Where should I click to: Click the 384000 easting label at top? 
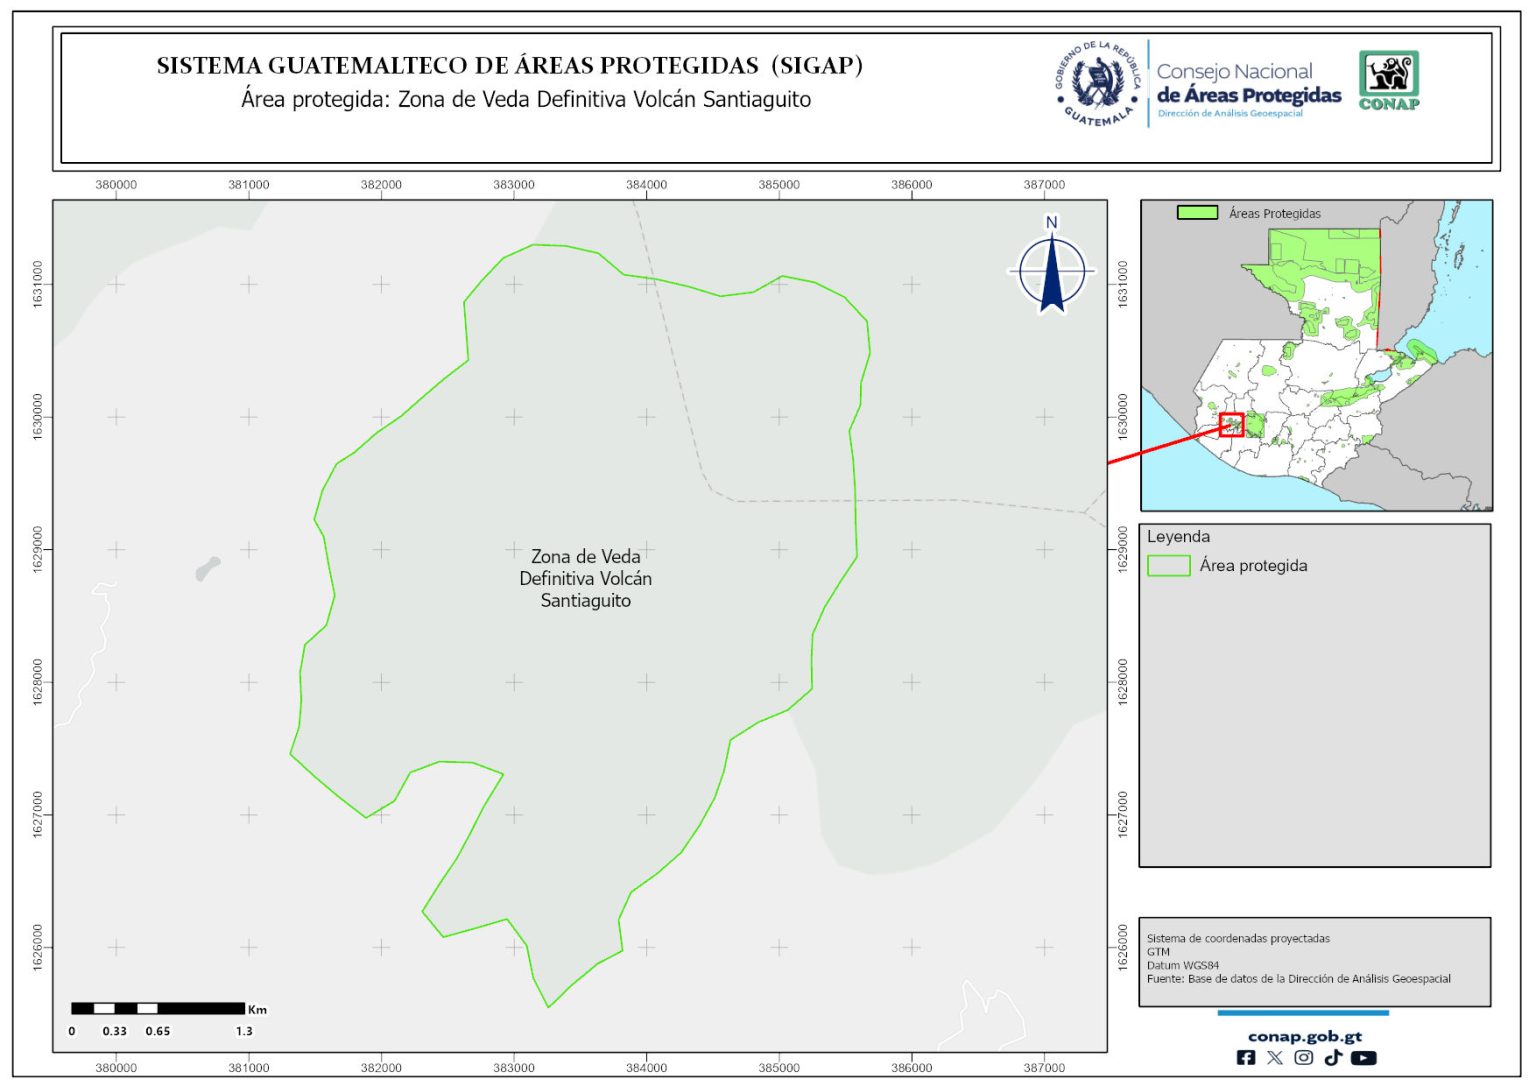point(646,185)
